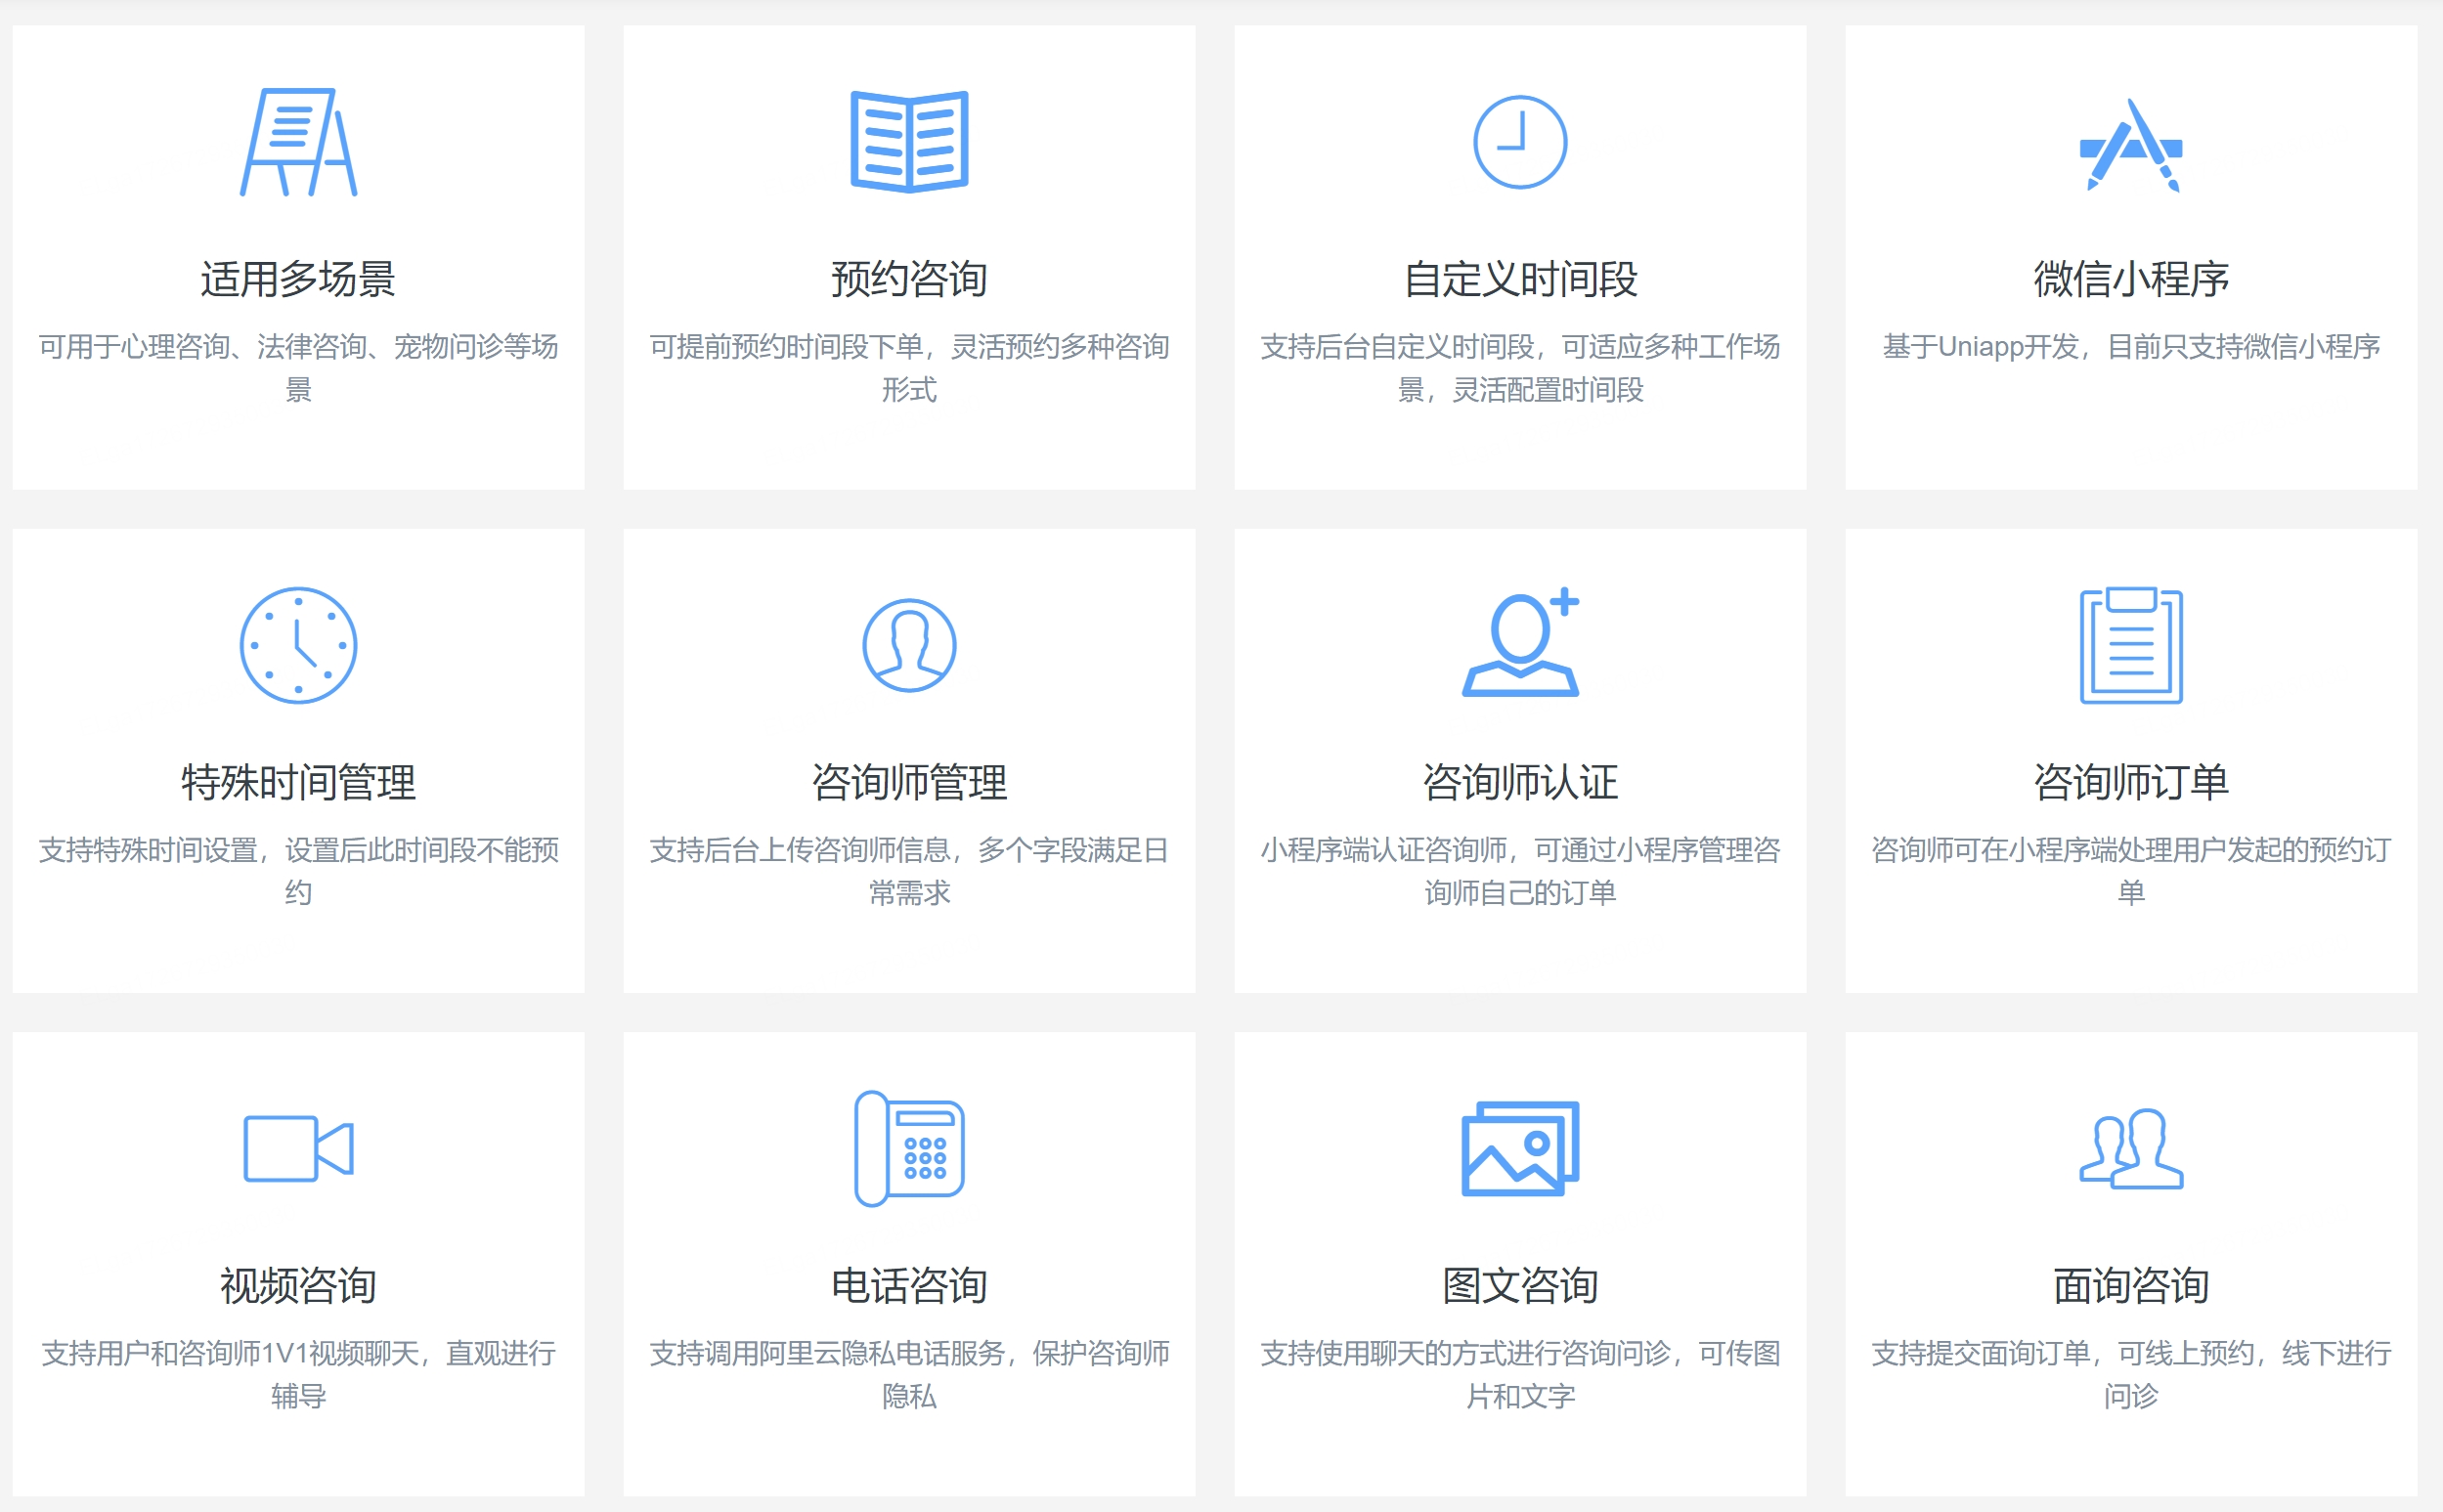
Task: Click the 电话咨询 description about 阿里云隐私电话
Action: pos(909,1373)
